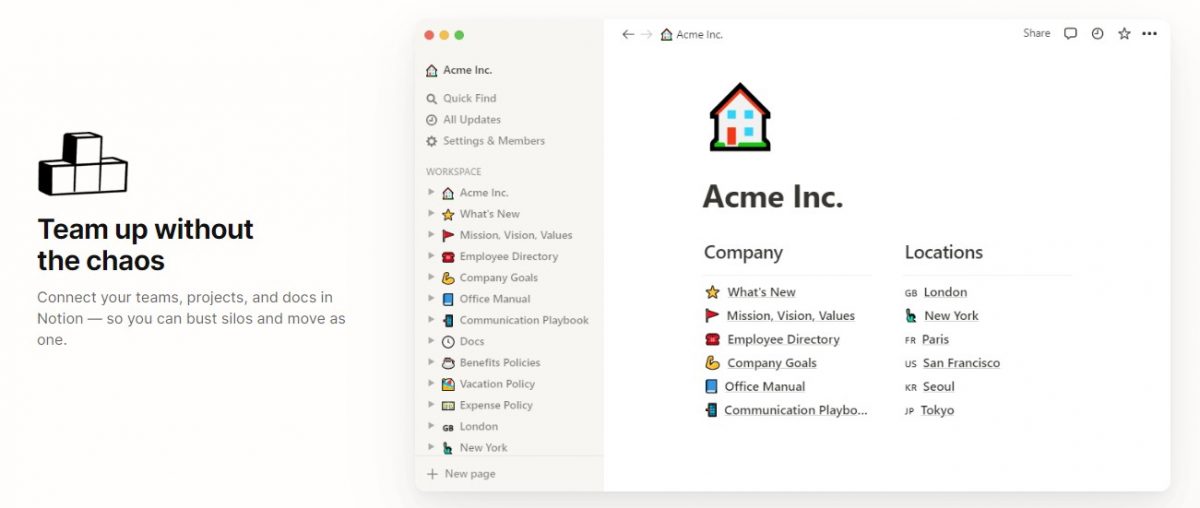Click the clock icon beside Docs in sidebar
The image size is (1200, 508).
coord(448,342)
